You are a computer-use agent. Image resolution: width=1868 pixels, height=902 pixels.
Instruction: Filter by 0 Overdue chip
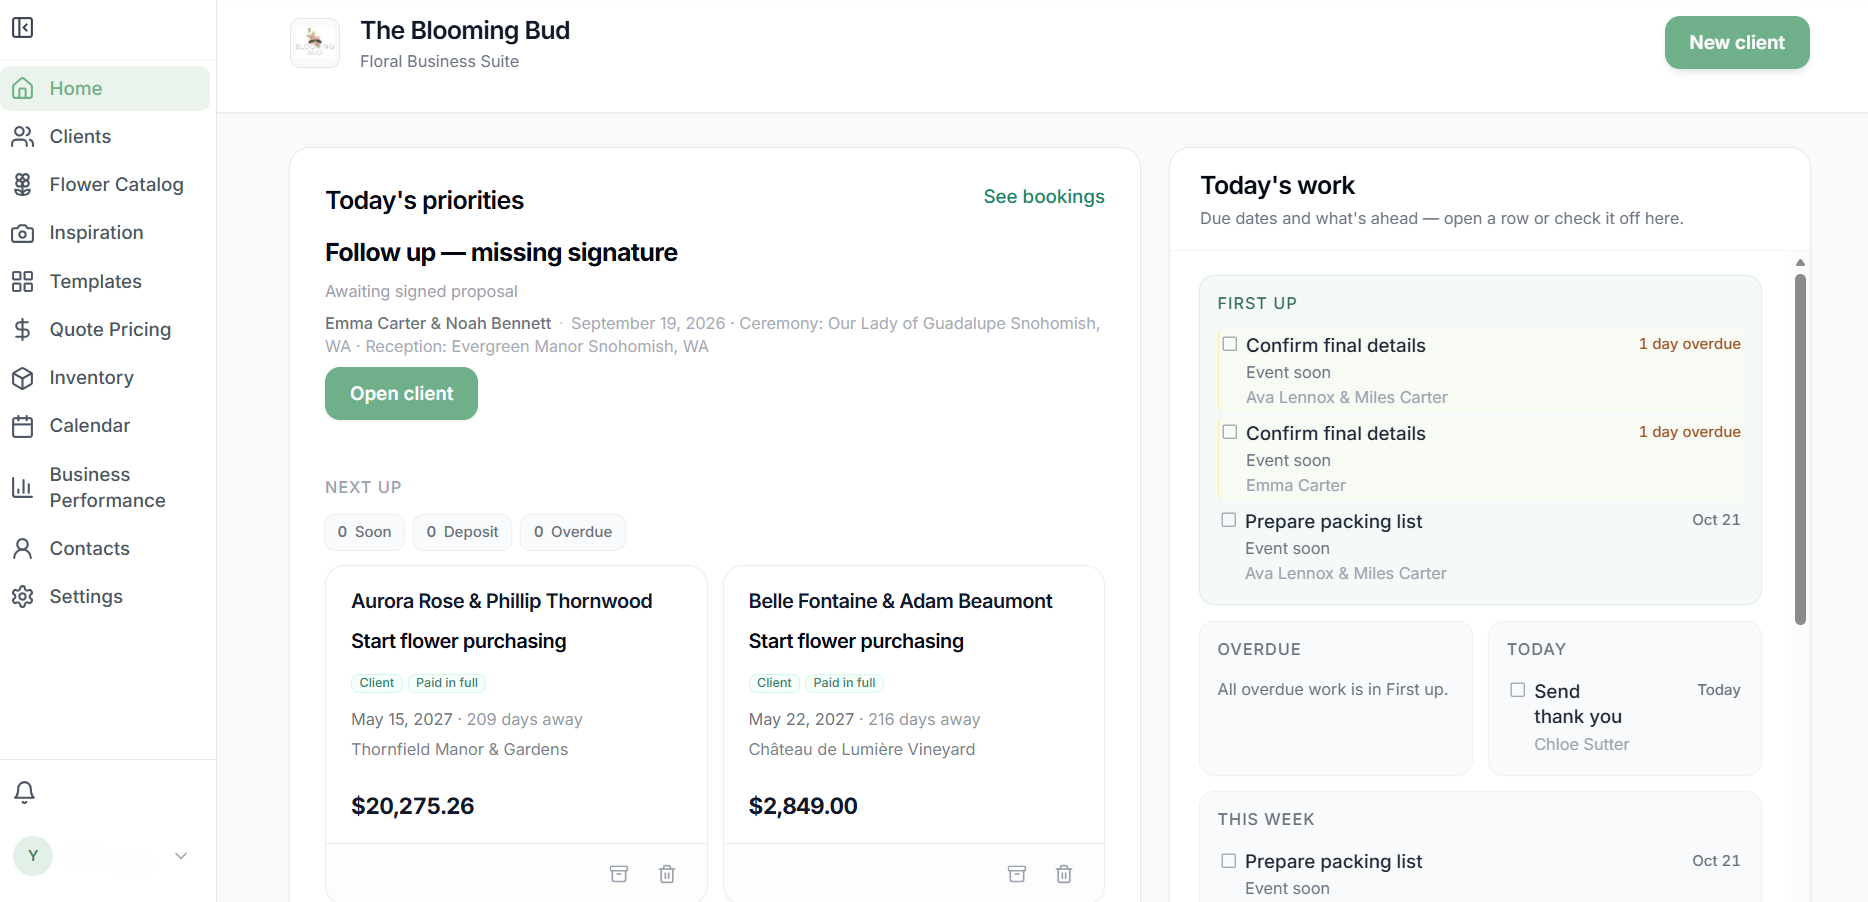point(573,532)
